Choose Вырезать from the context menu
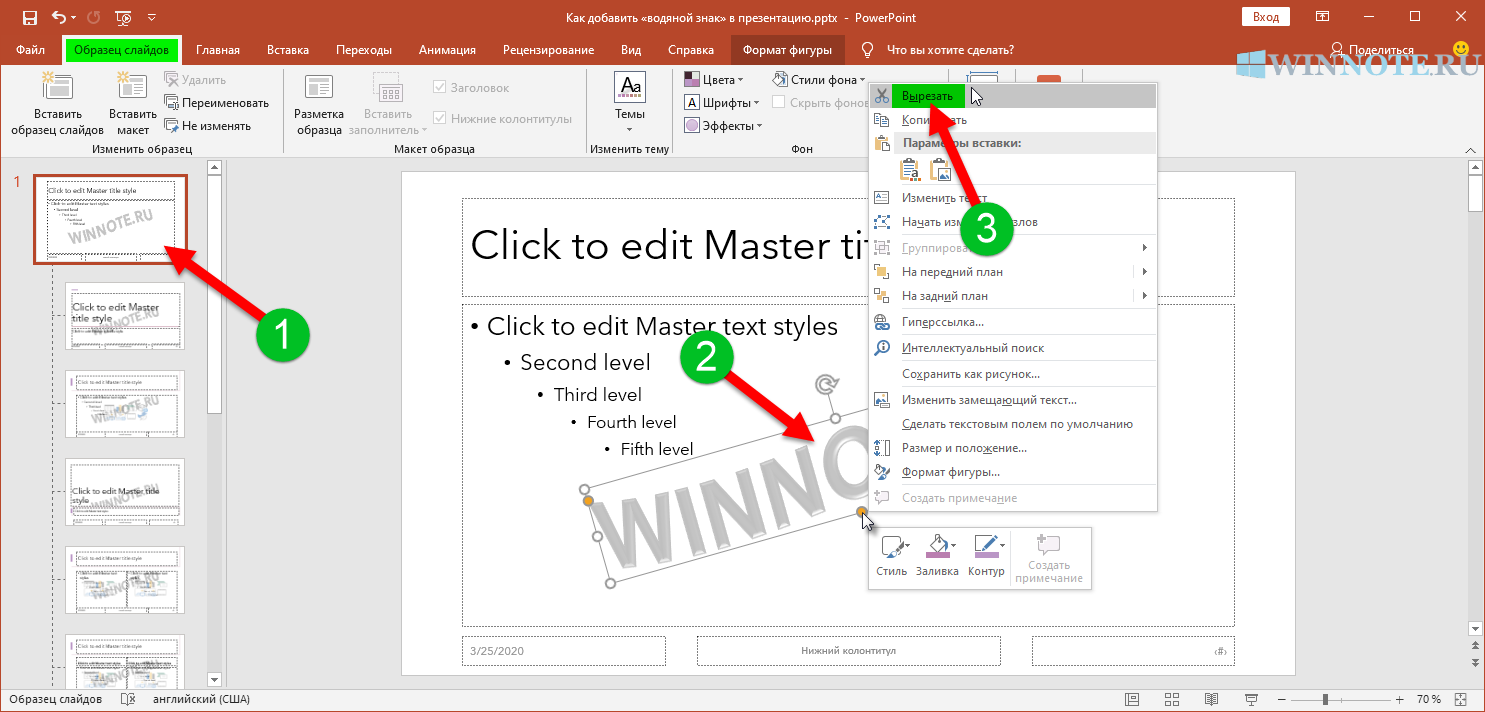1485x712 pixels. point(1013,96)
